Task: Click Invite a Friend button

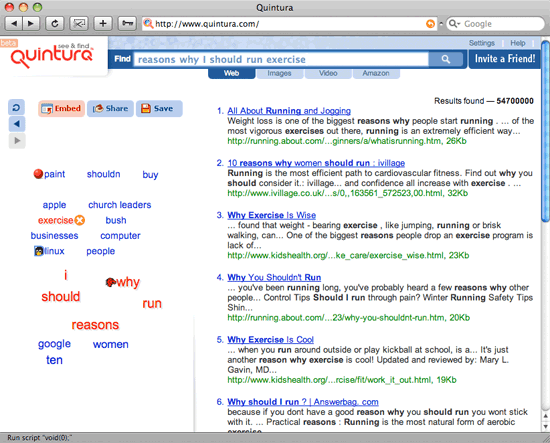Action: point(504,59)
